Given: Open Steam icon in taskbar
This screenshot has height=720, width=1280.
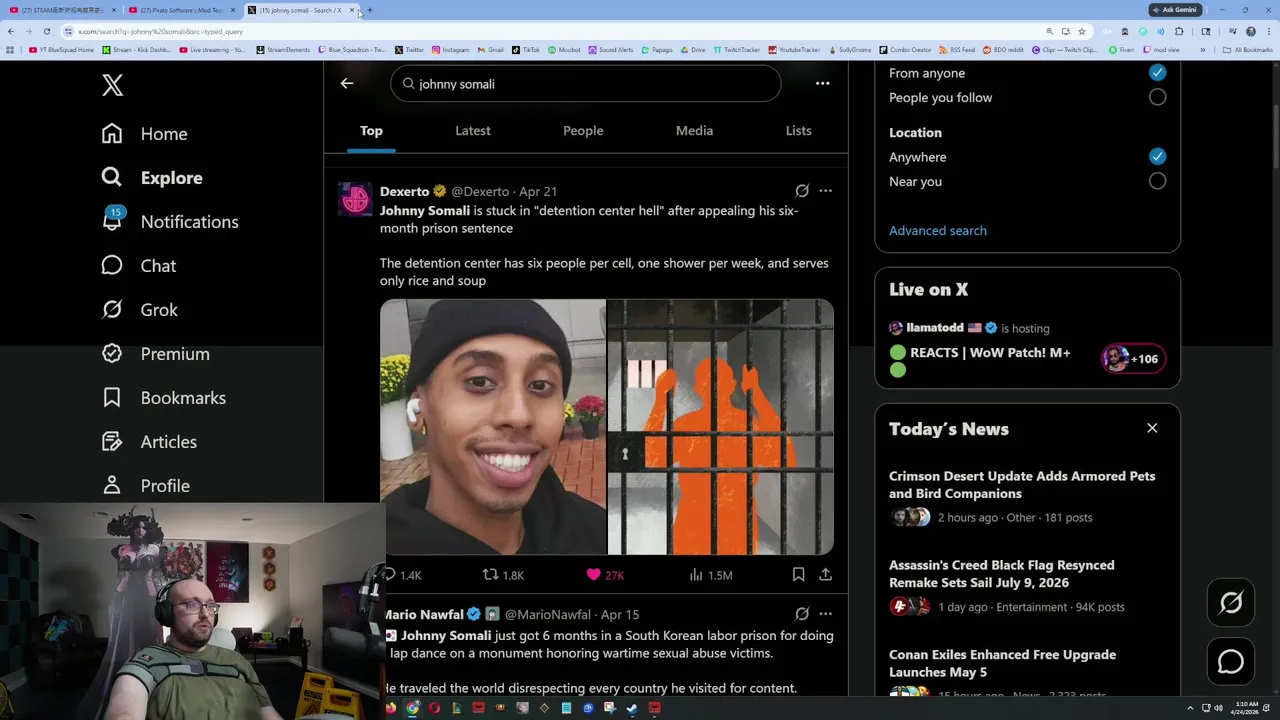Looking at the screenshot, I should 632,708.
